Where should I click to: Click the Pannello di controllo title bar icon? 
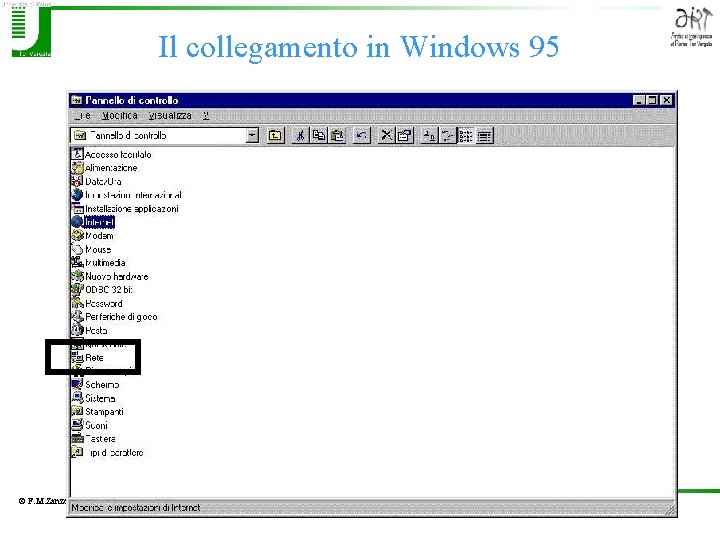tap(77, 100)
